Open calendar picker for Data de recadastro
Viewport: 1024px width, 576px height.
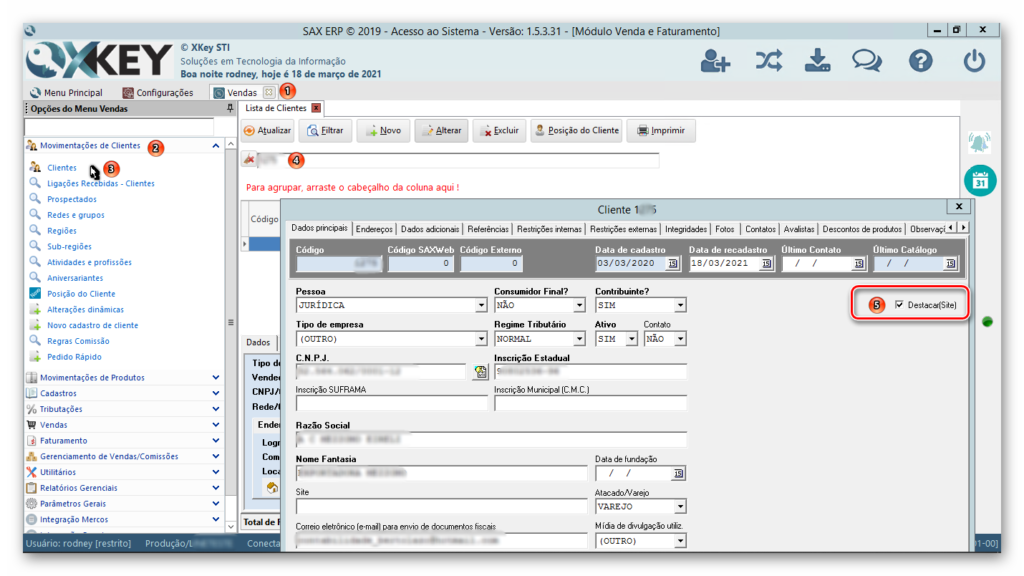pos(766,263)
